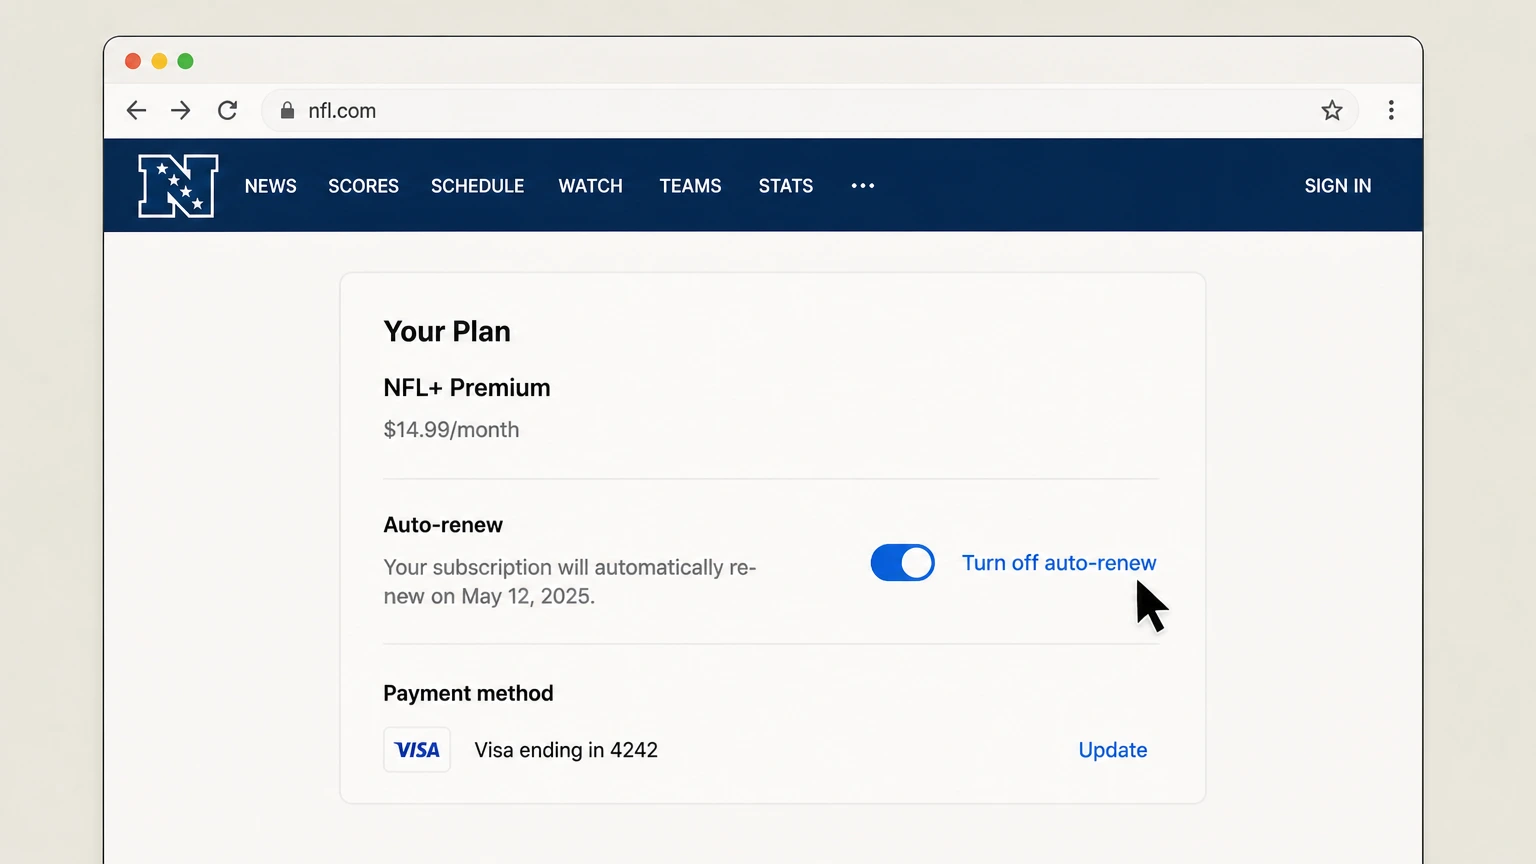Open the NEWS navigation item
The image size is (1536, 864).
click(271, 186)
